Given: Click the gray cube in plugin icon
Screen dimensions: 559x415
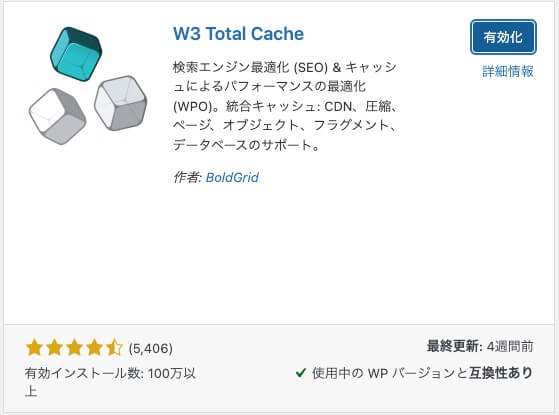Looking at the screenshot, I should pos(120,103).
